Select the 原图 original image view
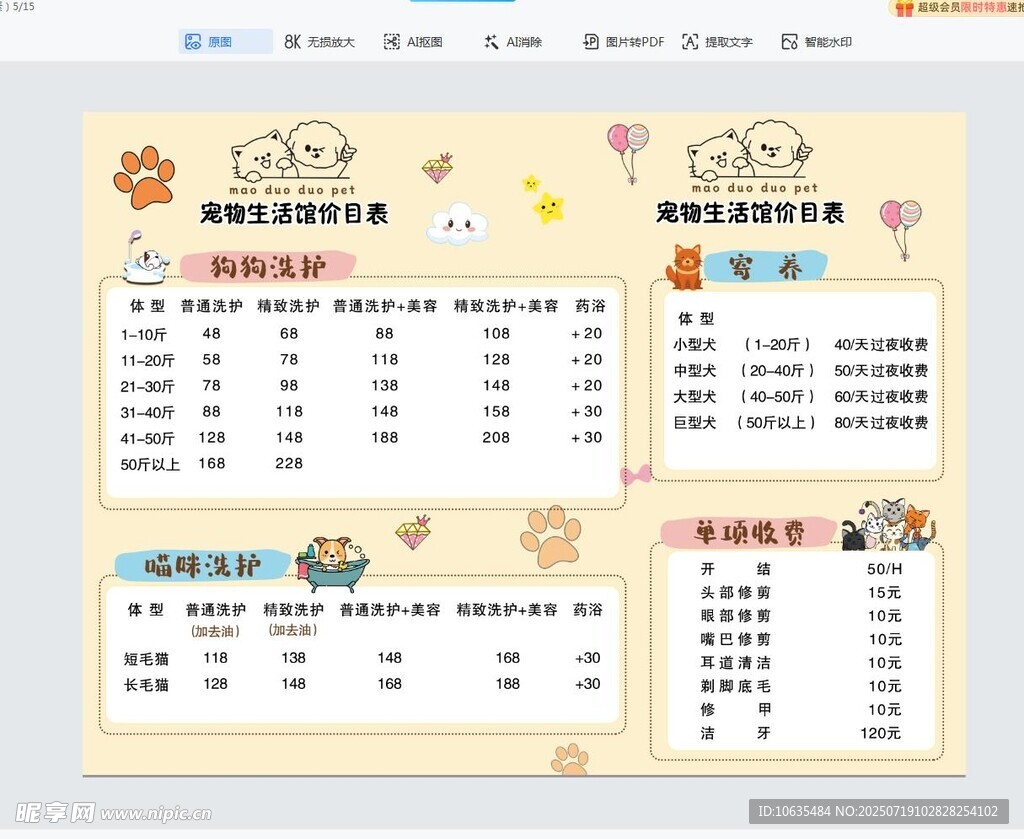 pos(210,42)
